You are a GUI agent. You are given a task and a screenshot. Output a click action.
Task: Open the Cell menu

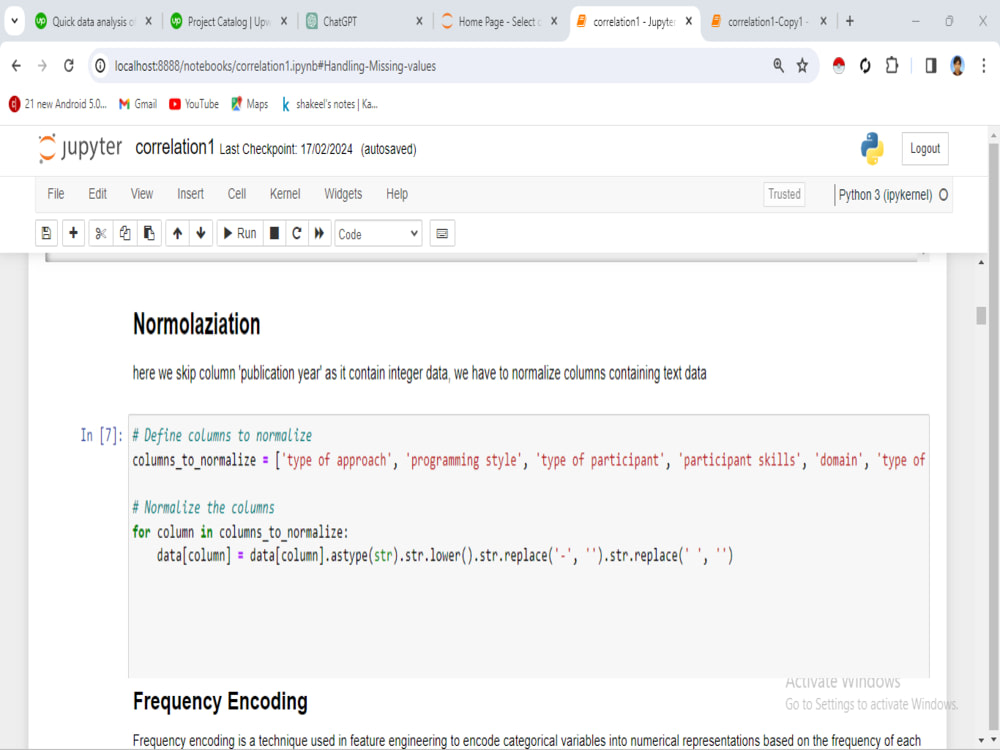(x=236, y=194)
